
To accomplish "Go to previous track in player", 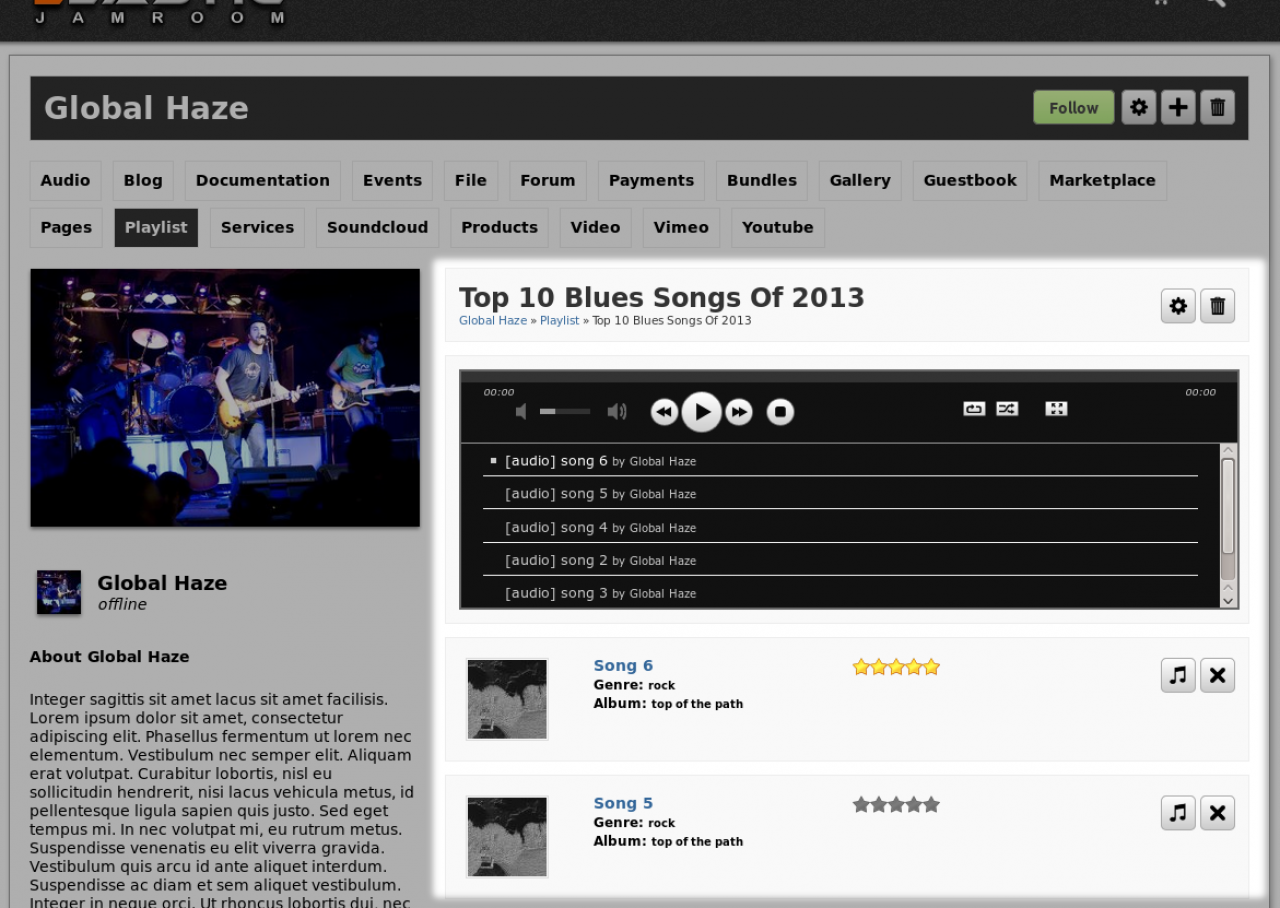I will click(x=664, y=412).
